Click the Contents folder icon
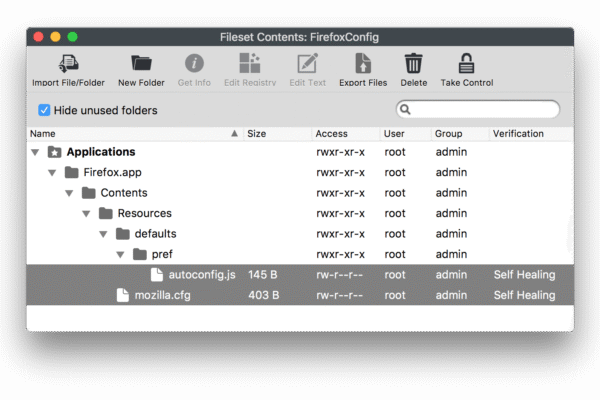600x400 pixels. coord(88,193)
